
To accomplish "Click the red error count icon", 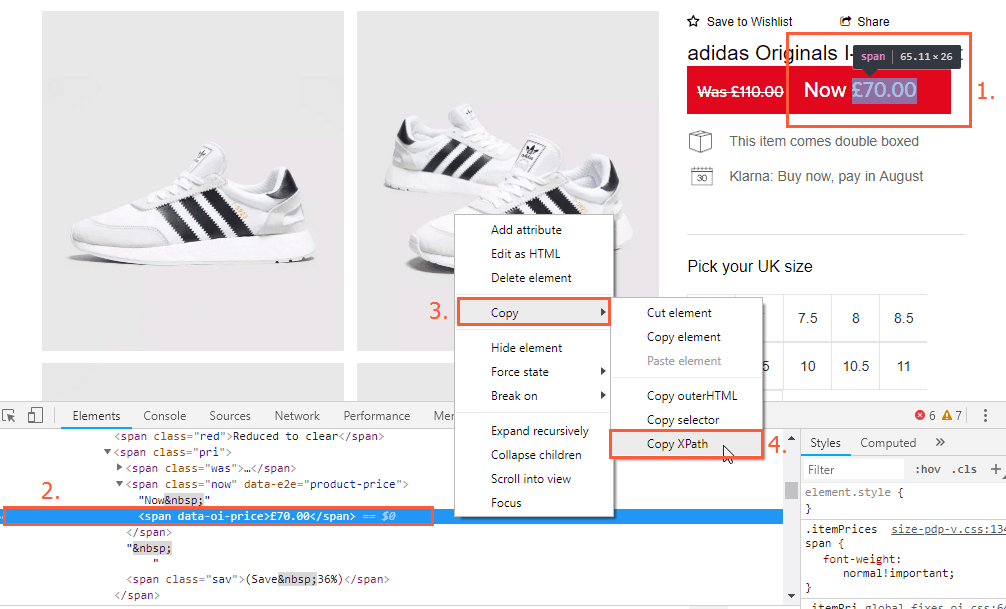I will [x=919, y=416].
